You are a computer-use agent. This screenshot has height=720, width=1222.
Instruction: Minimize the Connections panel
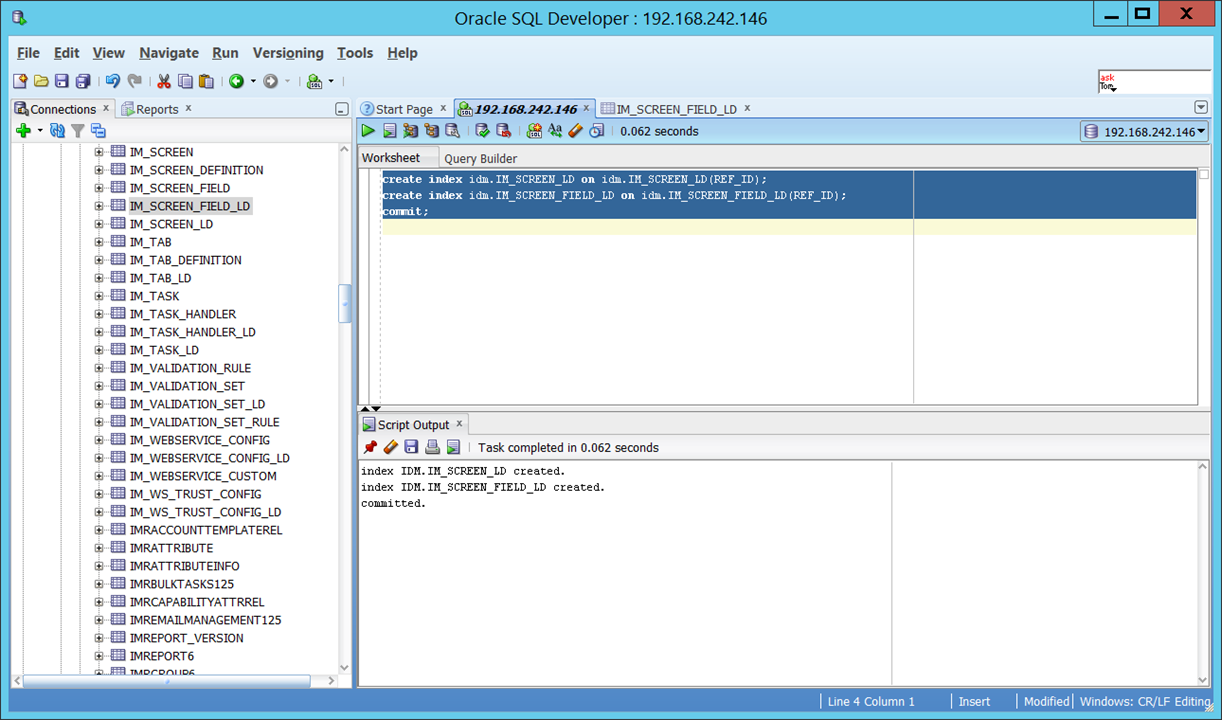coord(342,109)
